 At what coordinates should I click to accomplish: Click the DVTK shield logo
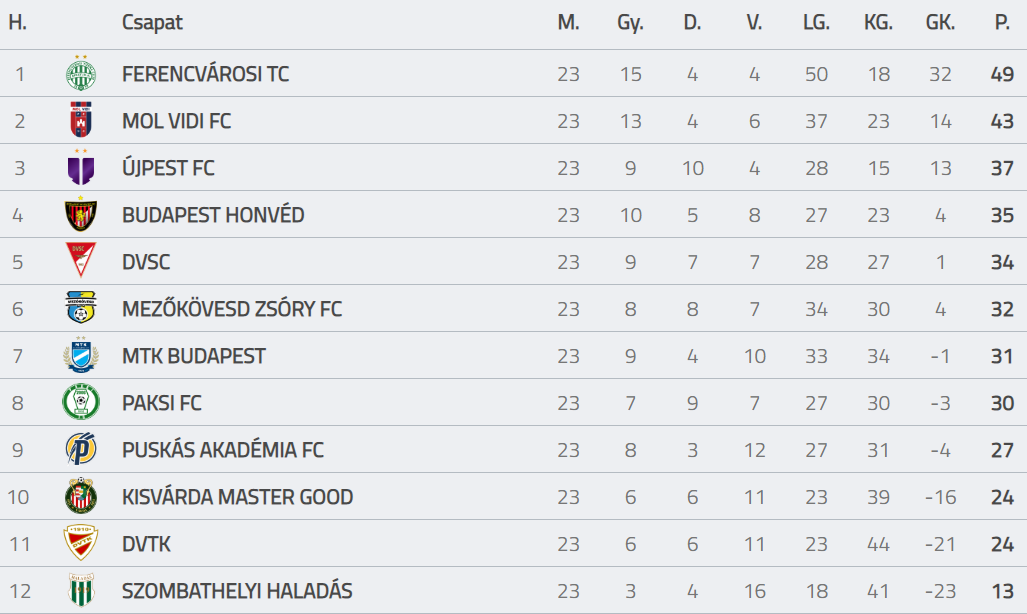81,543
